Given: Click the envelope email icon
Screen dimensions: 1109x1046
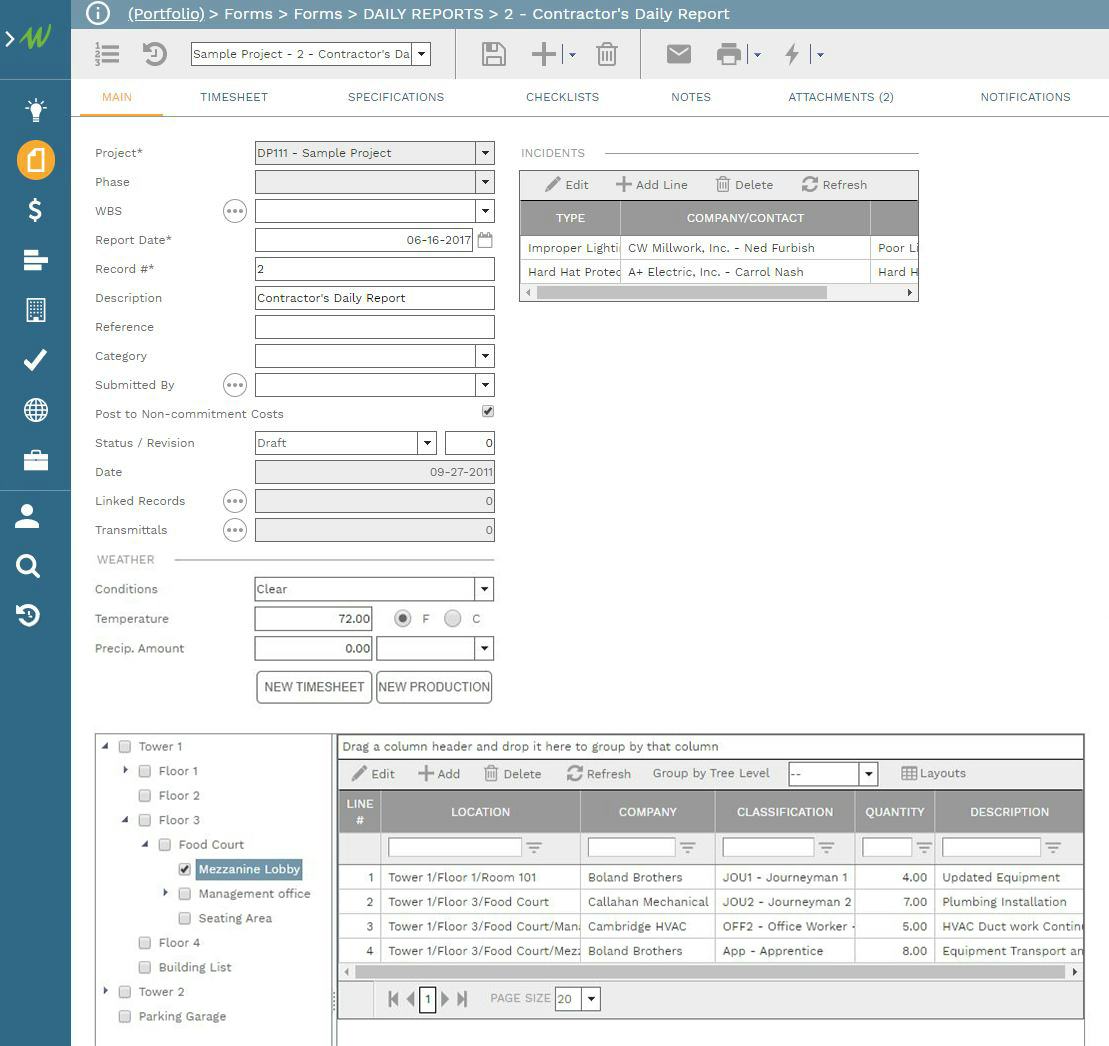Looking at the screenshot, I should (679, 54).
